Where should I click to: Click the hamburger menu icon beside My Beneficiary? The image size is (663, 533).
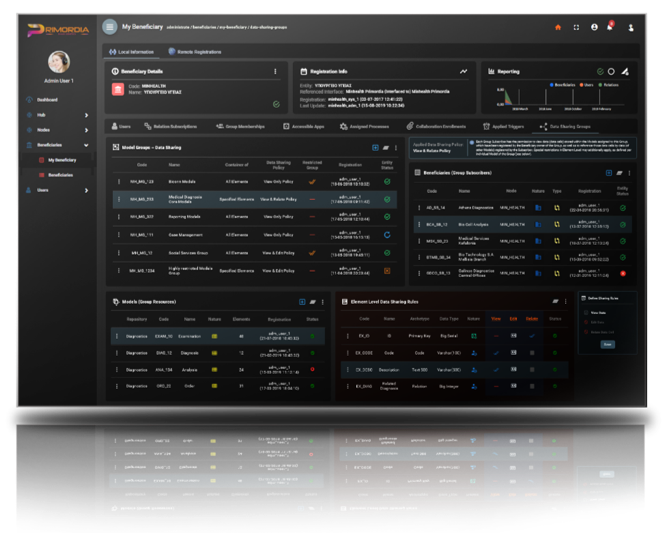109,26
